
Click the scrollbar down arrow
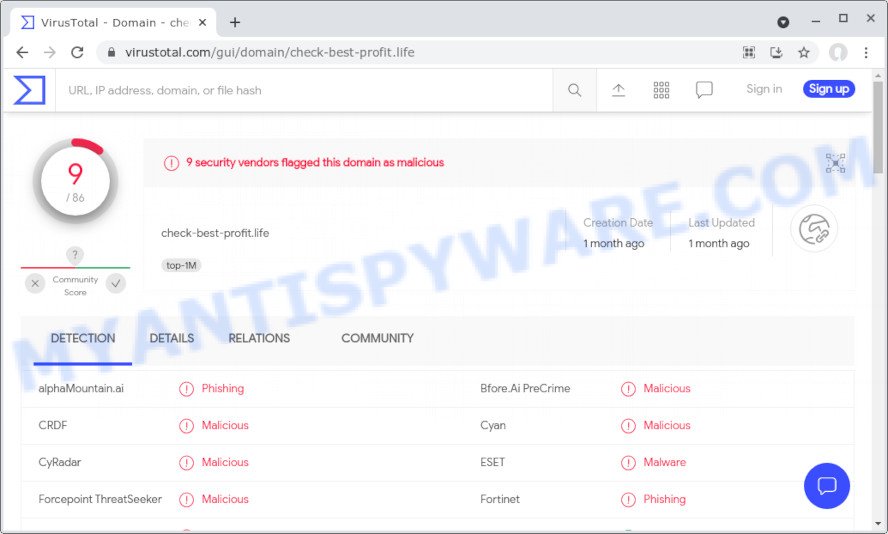click(x=878, y=524)
